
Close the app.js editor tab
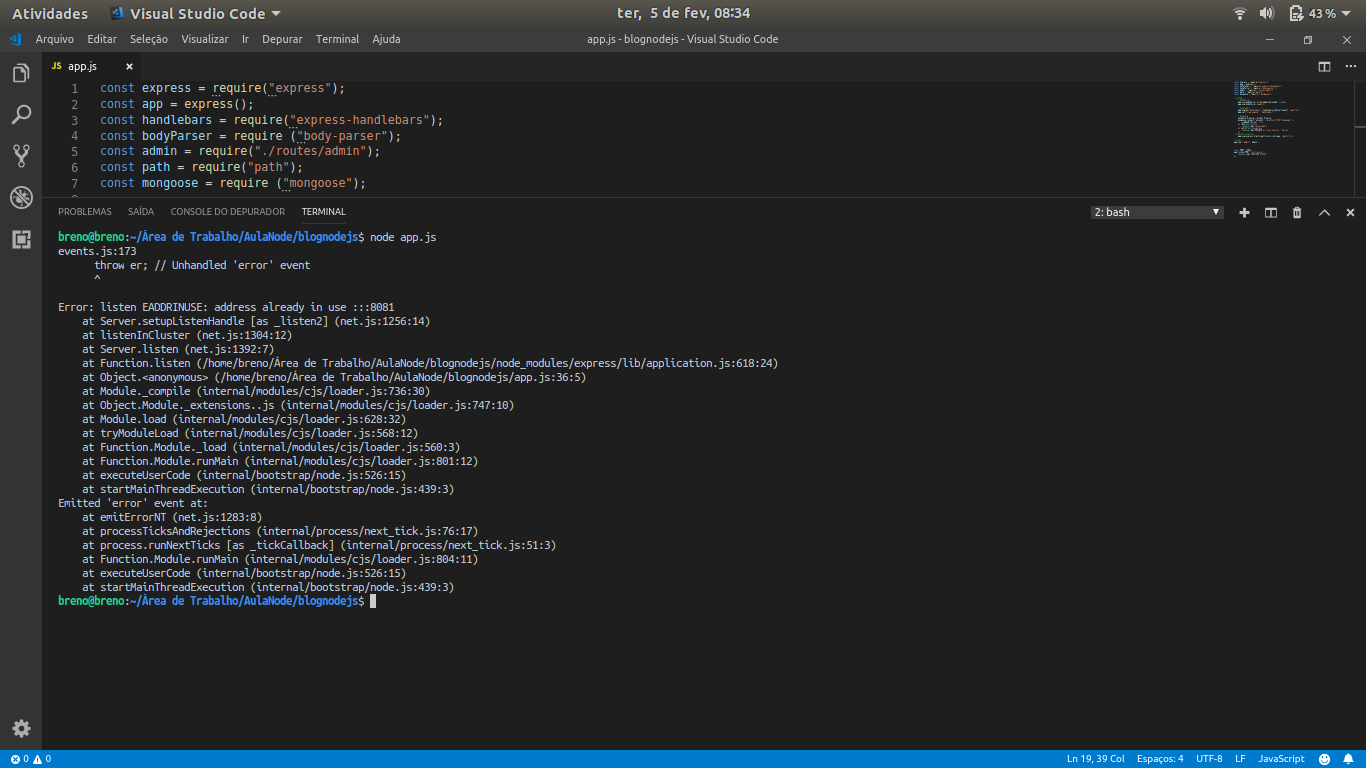coord(129,66)
